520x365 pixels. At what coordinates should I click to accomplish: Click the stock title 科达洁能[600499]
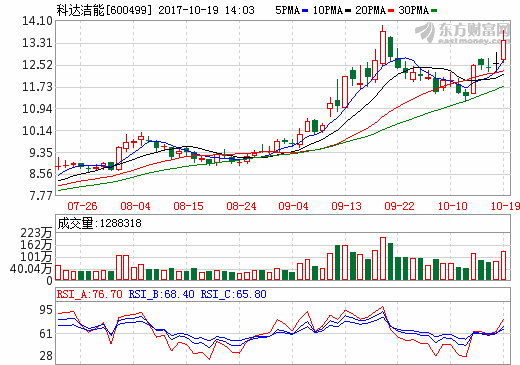click(104, 10)
